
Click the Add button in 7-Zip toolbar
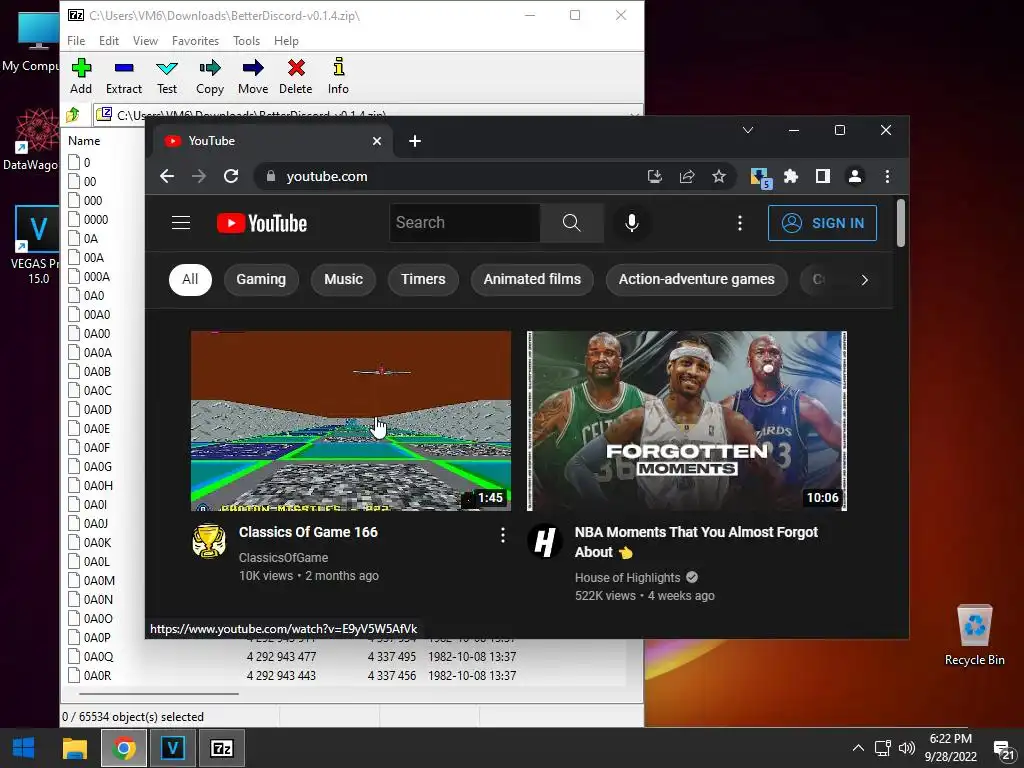click(x=81, y=76)
